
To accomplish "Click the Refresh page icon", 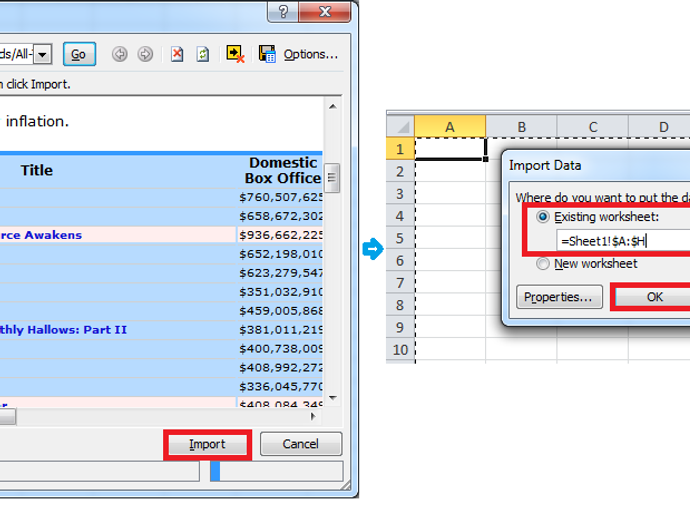I will click(202, 54).
